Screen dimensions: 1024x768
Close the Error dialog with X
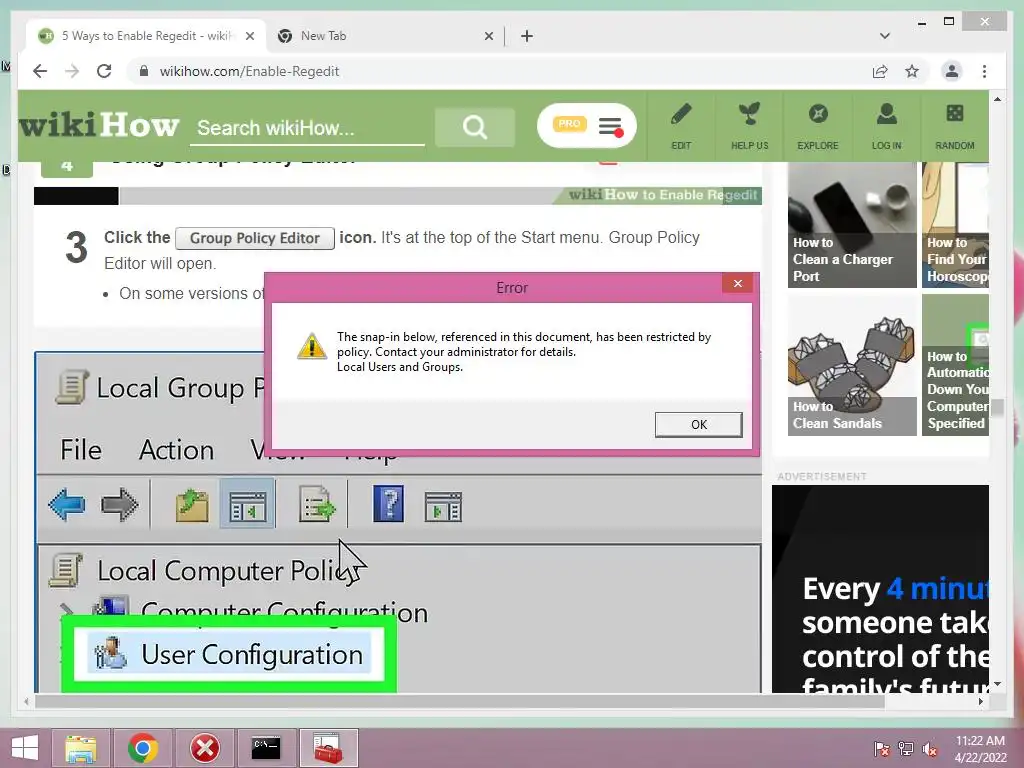point(738,283)
